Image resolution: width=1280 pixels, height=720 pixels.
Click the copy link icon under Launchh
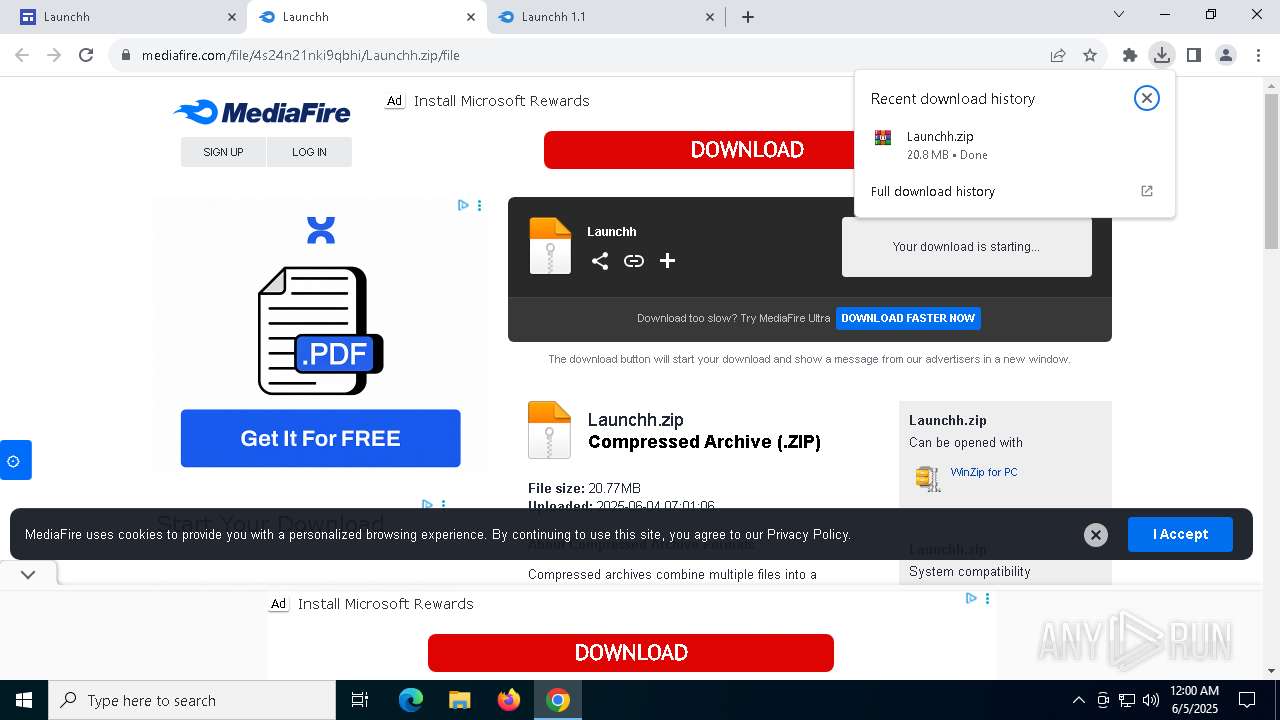point(634,261)
